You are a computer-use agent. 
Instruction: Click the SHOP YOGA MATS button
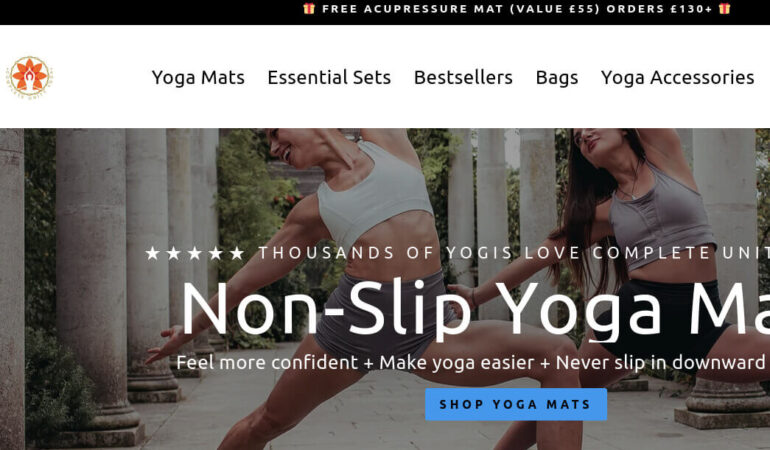(x=516, y=404)
